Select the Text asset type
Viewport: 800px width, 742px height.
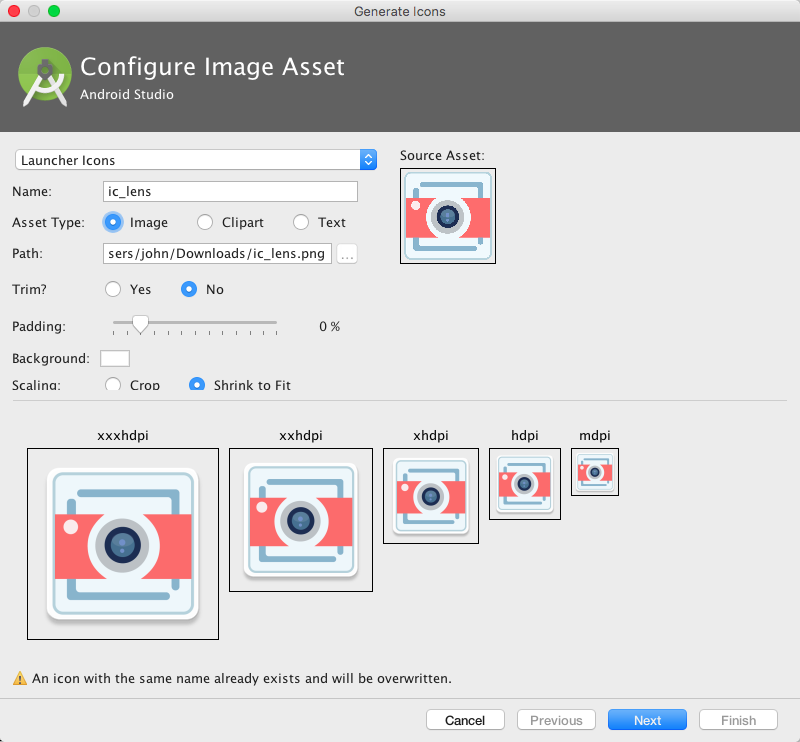click(x=299, y=222)
